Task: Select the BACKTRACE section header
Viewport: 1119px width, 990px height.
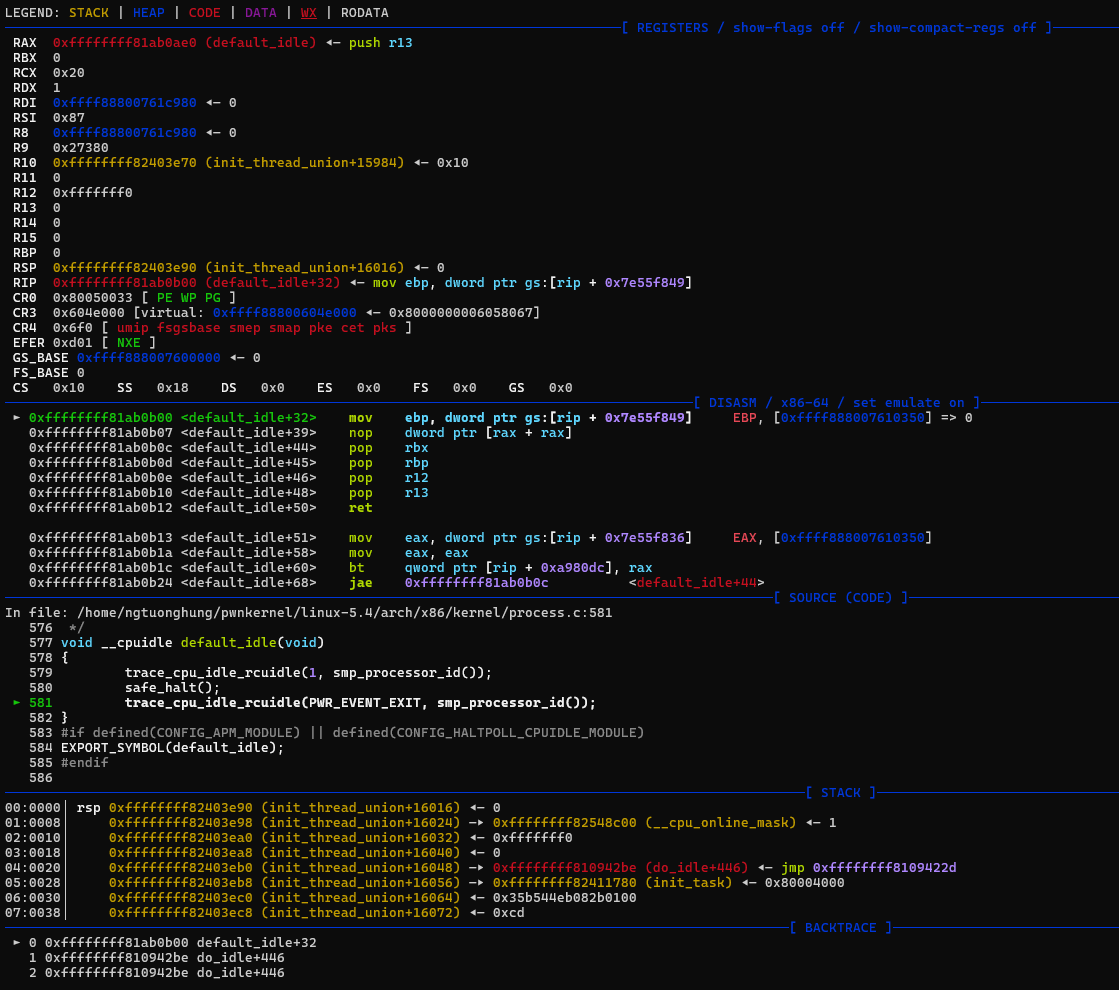Action: (840, 928)
